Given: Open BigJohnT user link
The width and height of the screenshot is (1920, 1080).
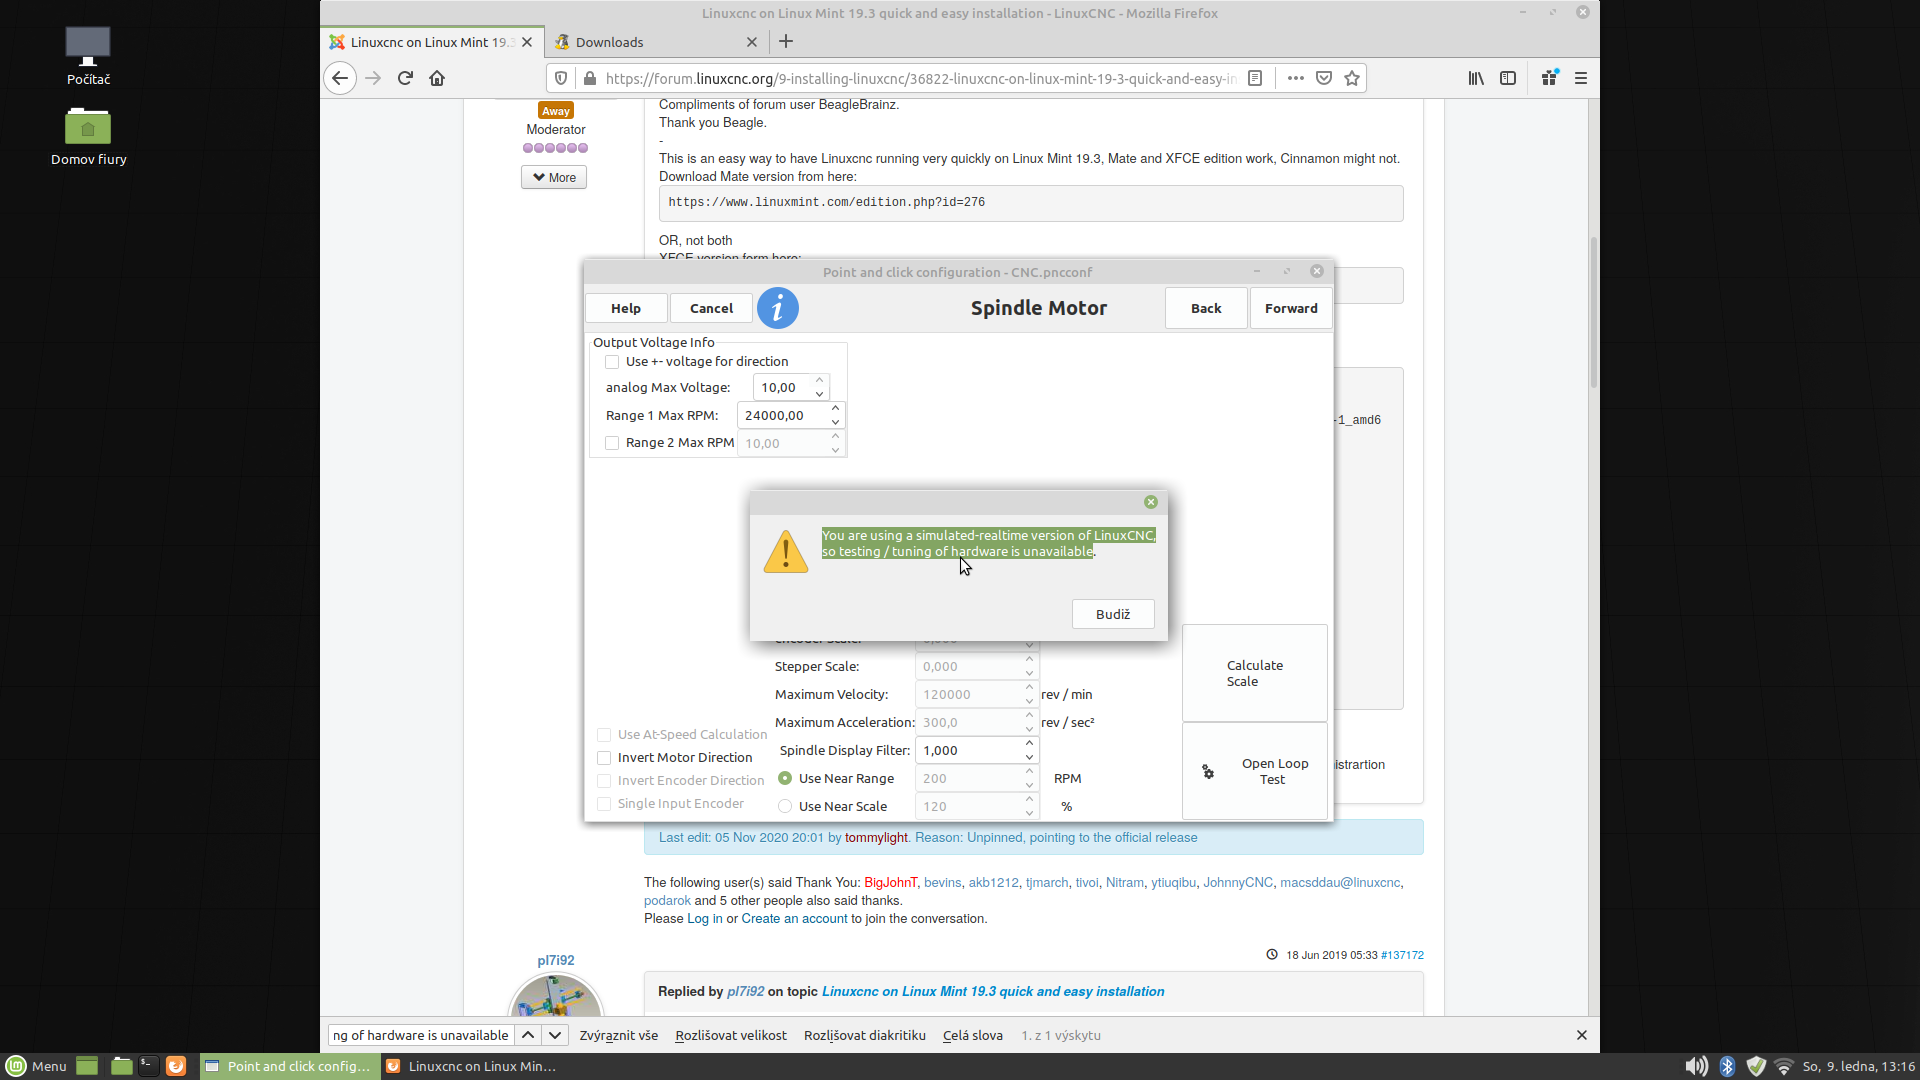Looking at the screenshot, I should click(x=890, y=882).
